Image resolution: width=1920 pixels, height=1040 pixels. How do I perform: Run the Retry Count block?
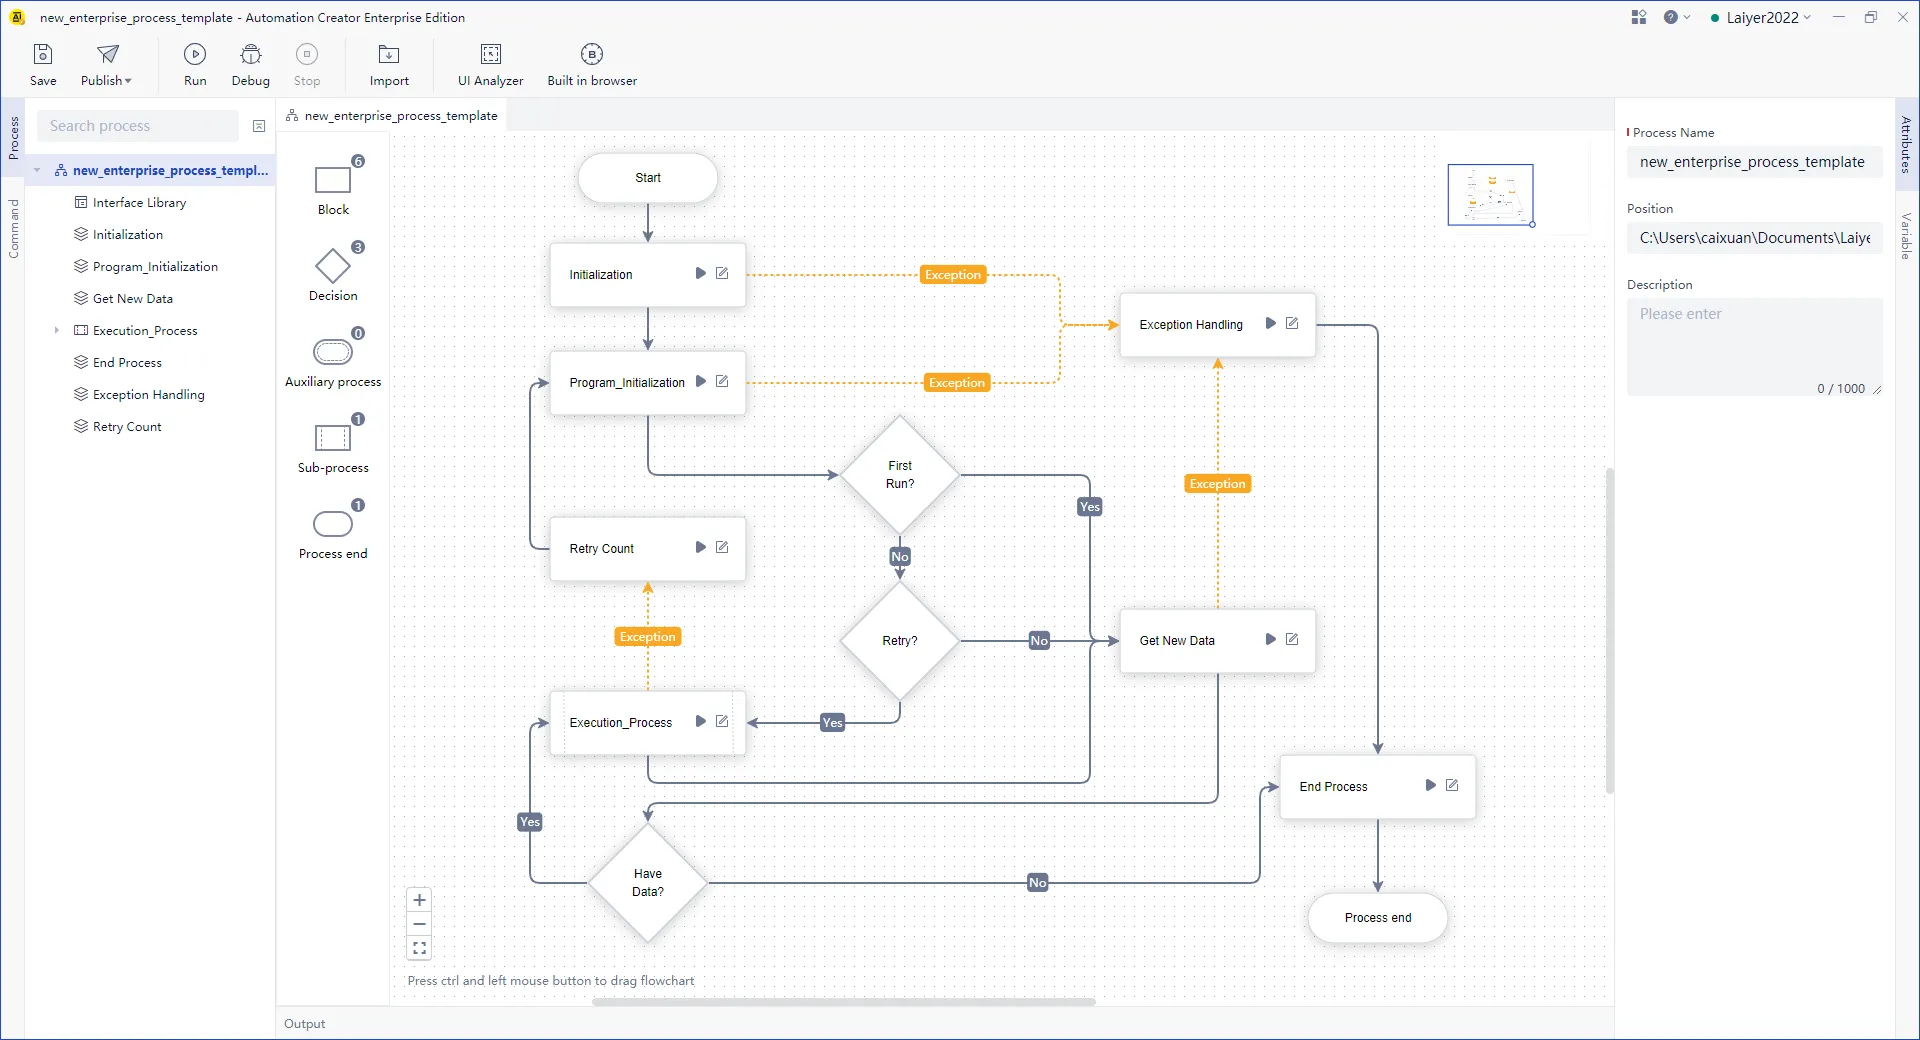click(700, 547)
